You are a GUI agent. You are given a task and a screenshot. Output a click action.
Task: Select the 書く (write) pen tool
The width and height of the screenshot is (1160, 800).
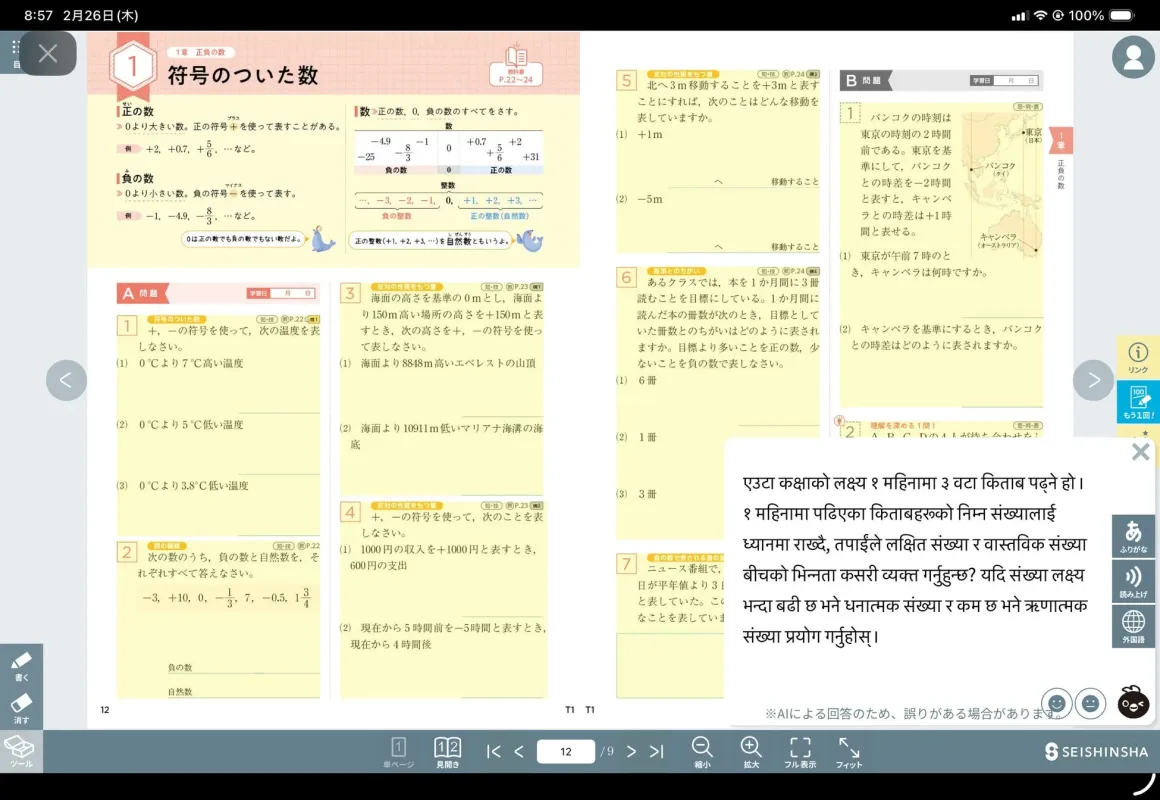(x=21, y=664)
